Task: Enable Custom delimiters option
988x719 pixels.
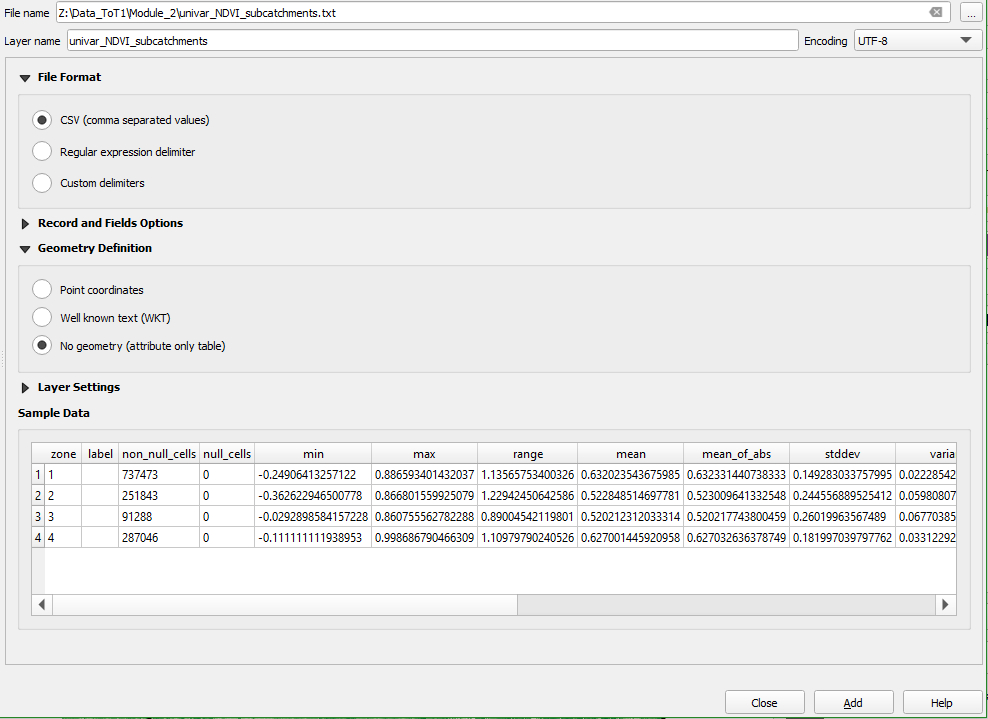Action: coord(41,182)
